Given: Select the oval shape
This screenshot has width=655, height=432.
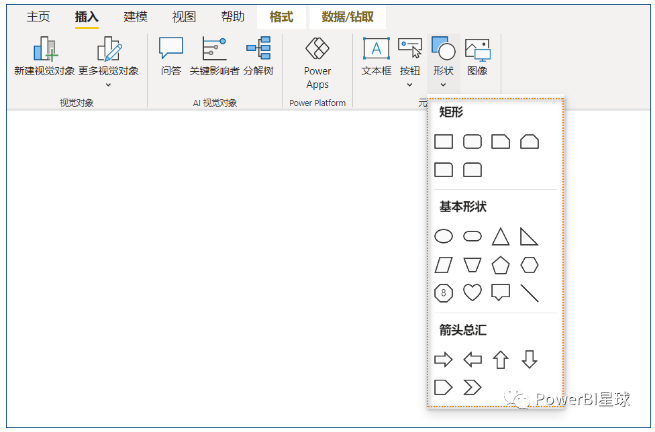Looking at the screenshot, I should [444, 236].
